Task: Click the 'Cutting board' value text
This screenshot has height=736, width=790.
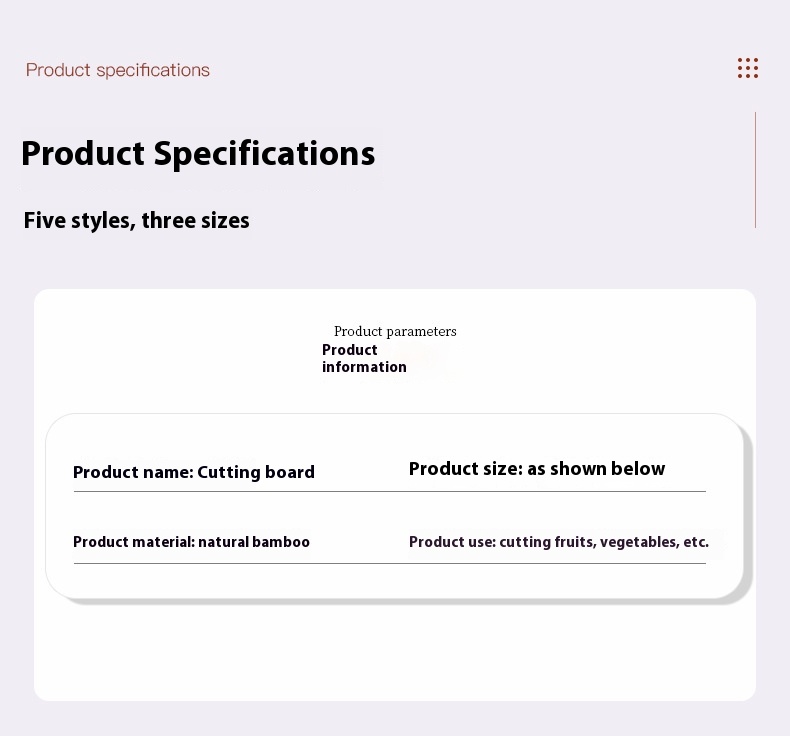Action: pos(256,472)
